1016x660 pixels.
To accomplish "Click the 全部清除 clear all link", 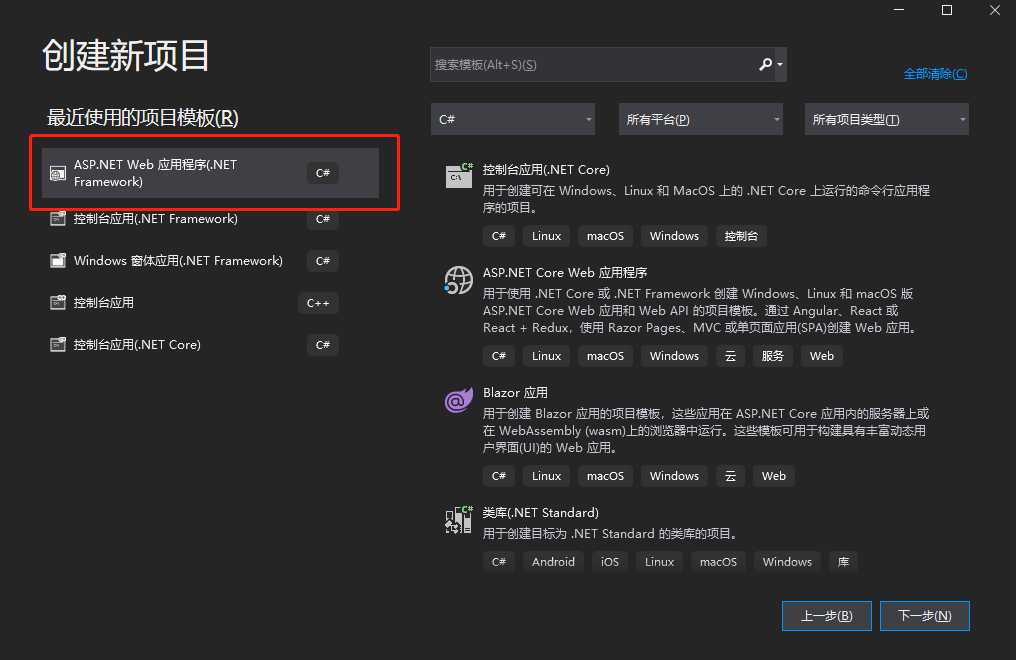I will click(935, 74).
